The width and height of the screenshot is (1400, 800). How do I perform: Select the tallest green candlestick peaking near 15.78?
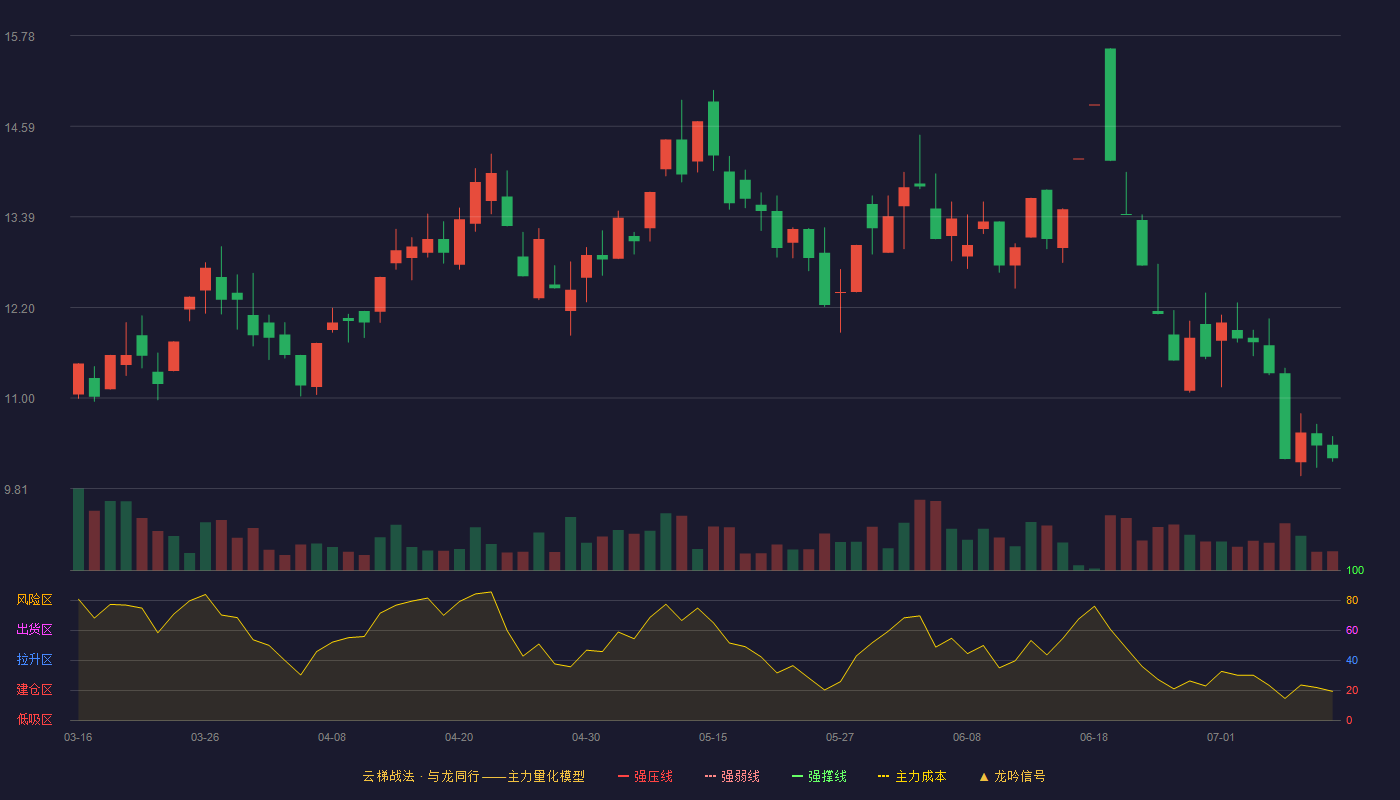1110,104
